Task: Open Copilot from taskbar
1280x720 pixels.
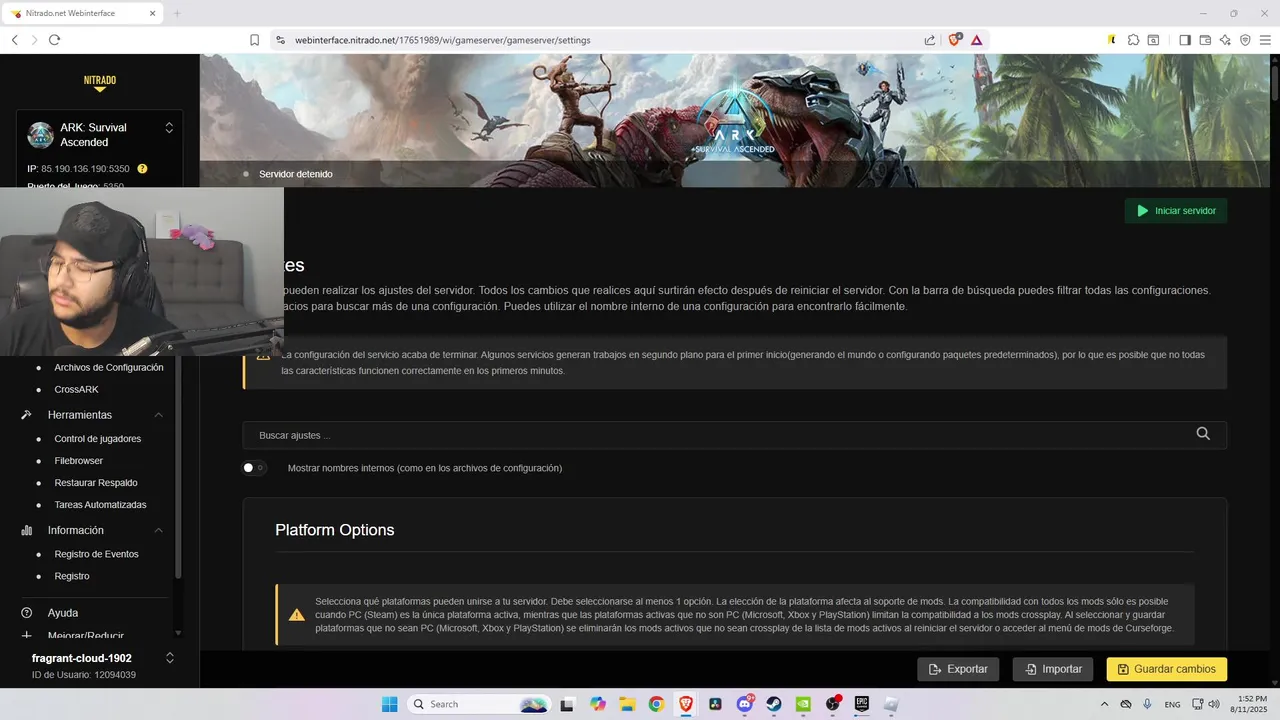Action: tap(598, 704)
